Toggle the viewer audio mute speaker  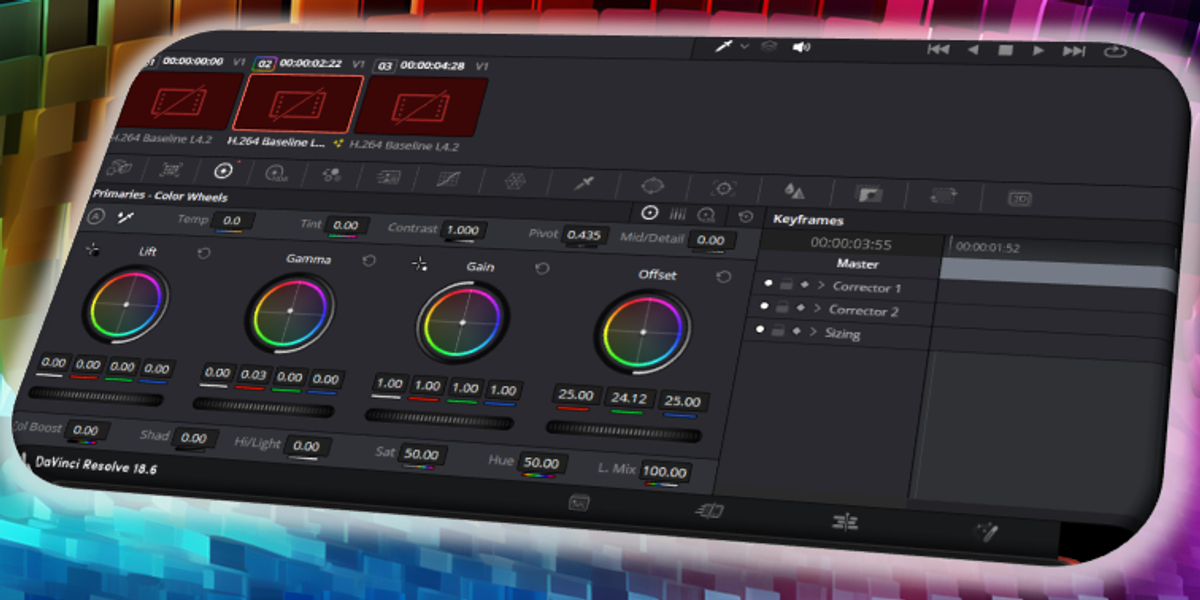click(x=800, y=47)
